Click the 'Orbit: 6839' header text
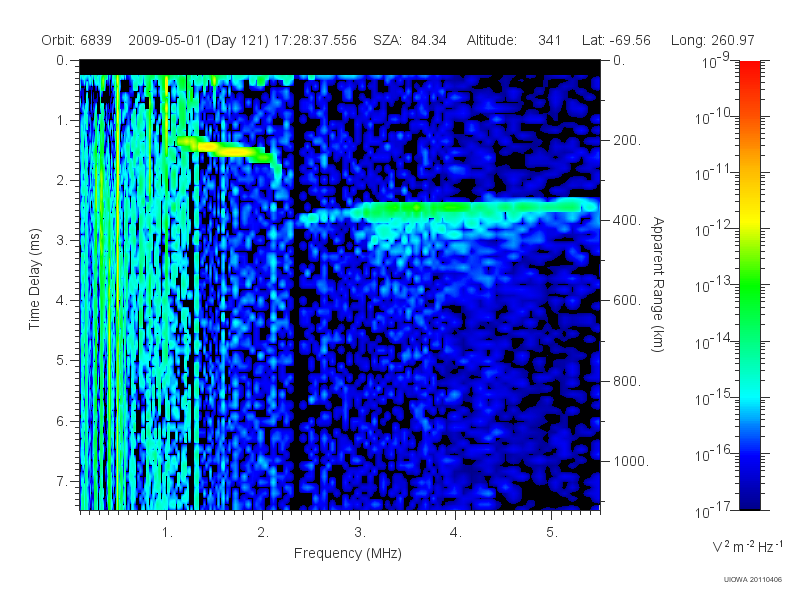800x600 pixels. 77,40
